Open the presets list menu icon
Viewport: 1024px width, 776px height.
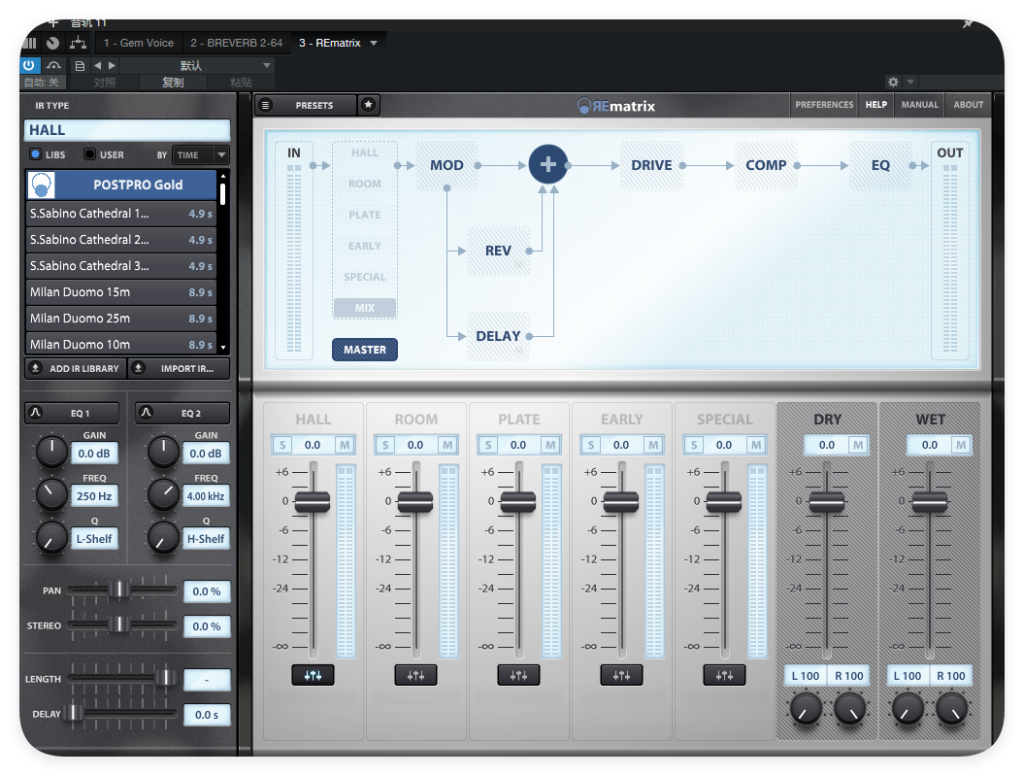pyautogui.click(x=265, y=105)
